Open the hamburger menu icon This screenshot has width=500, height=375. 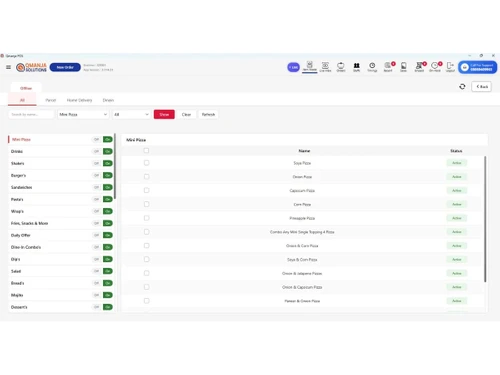click(x=8, y=67)
